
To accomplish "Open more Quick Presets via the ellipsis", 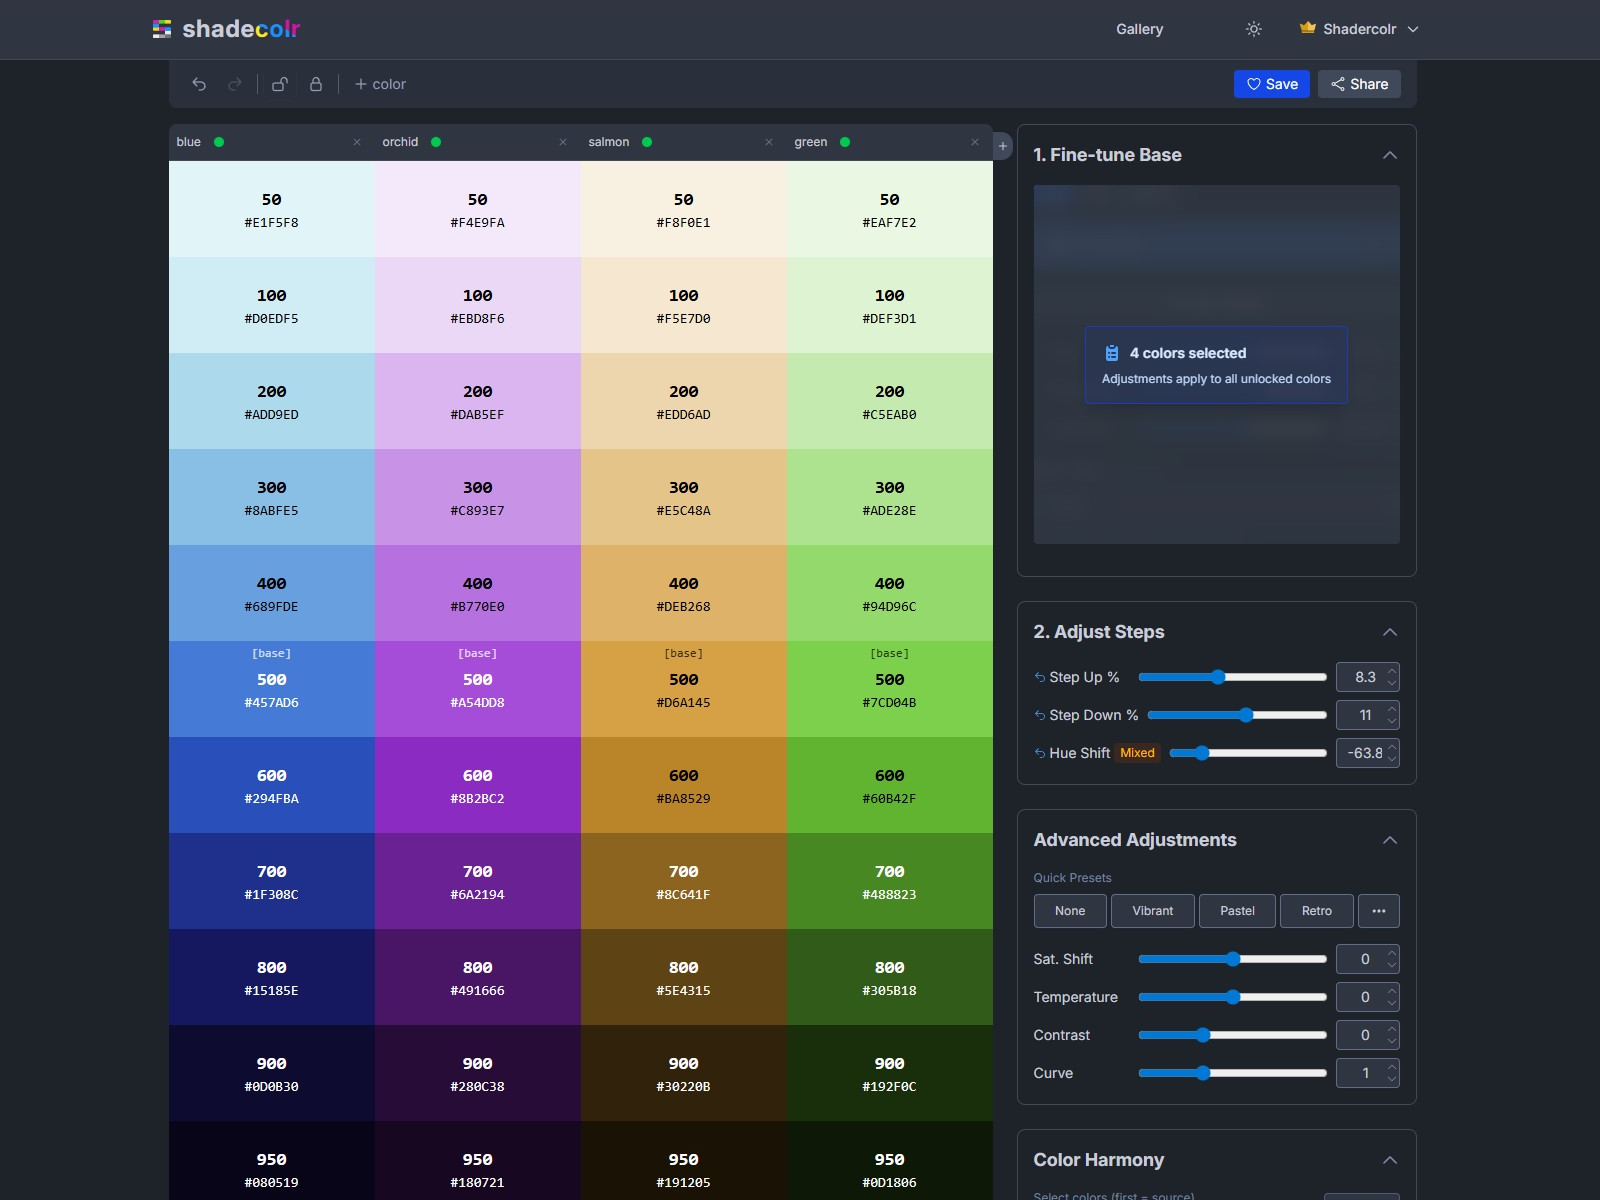I will [x=1379, y=911].
